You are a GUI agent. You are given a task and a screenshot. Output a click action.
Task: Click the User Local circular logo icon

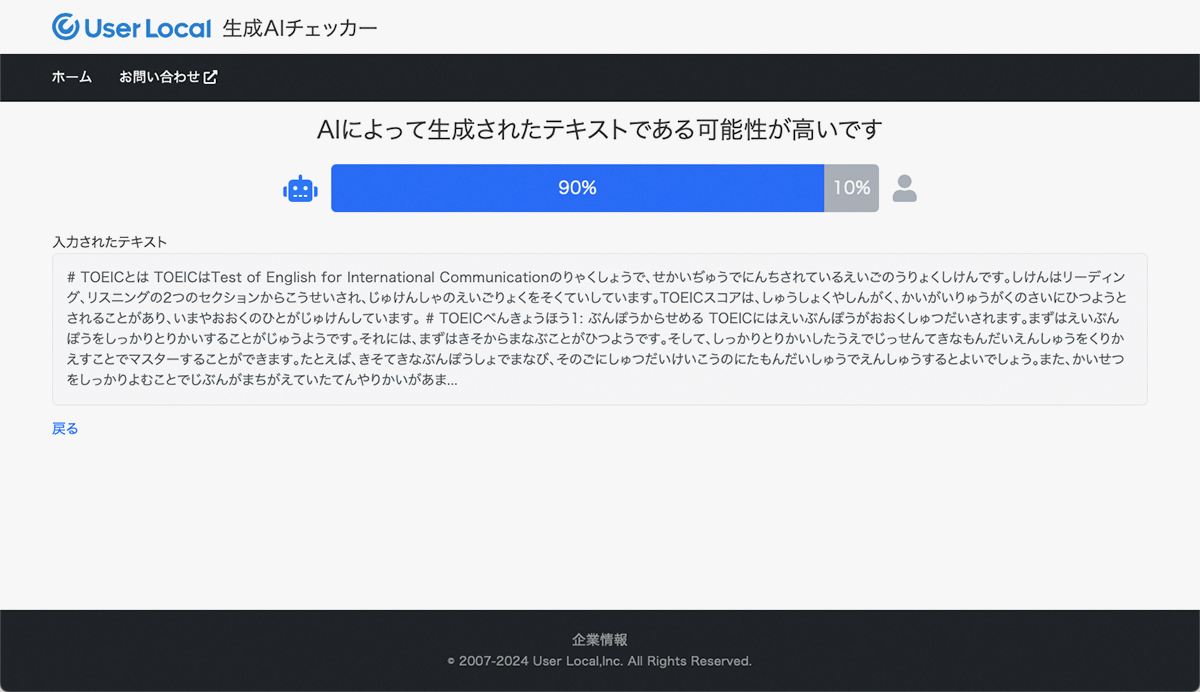coord(66,27)
